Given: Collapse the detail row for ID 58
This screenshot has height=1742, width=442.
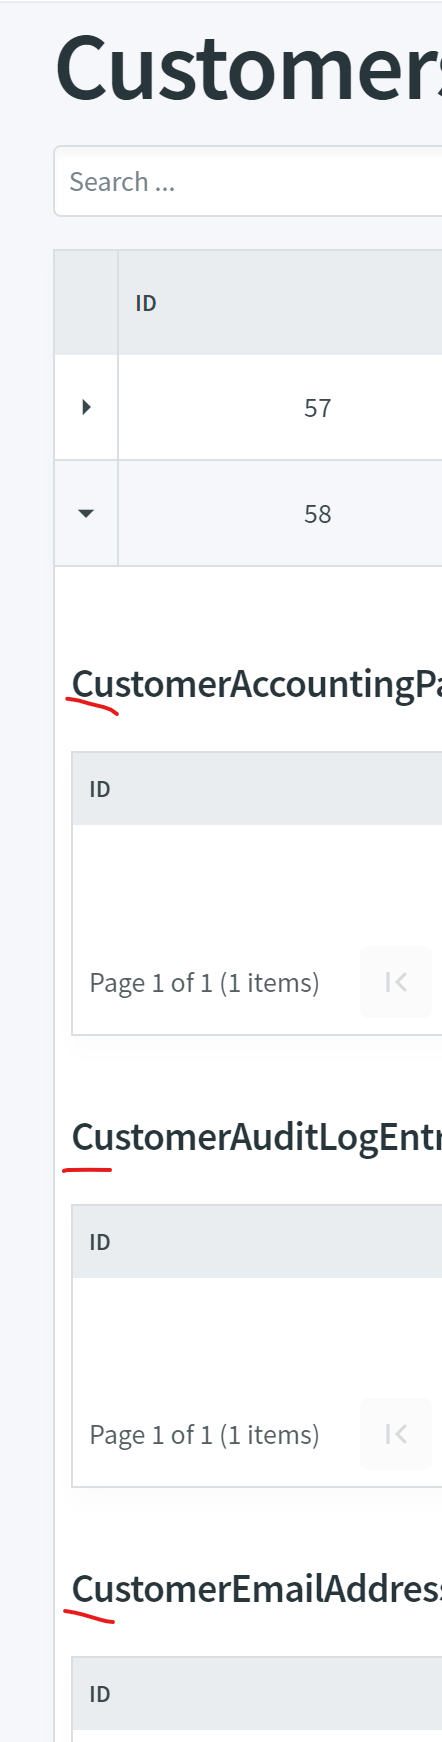Looking at the screenshot, I should [86, 513].
